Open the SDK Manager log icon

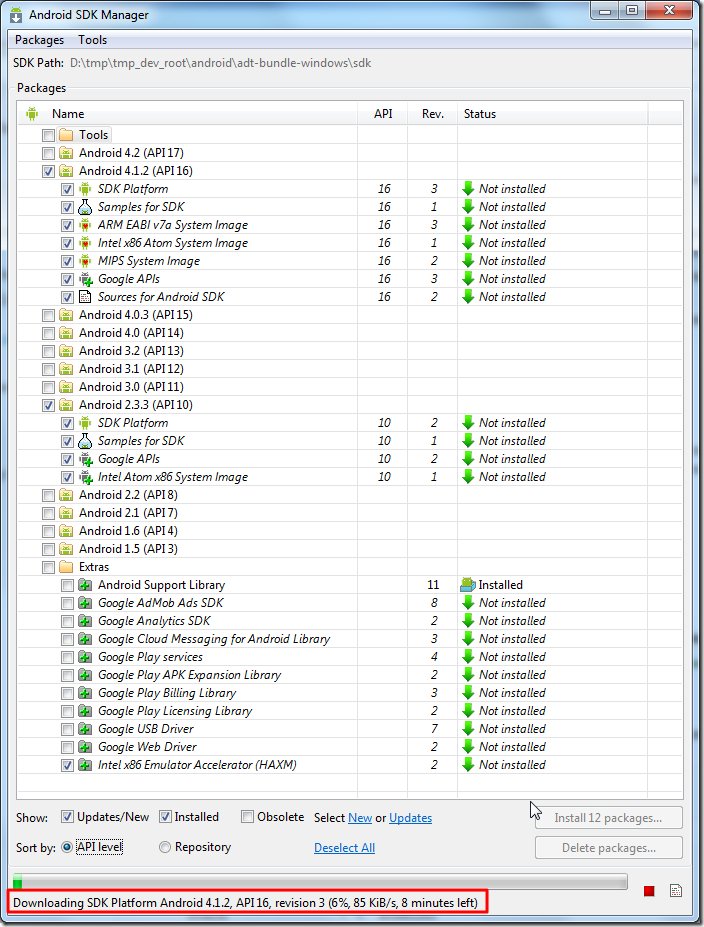point(676,890)
